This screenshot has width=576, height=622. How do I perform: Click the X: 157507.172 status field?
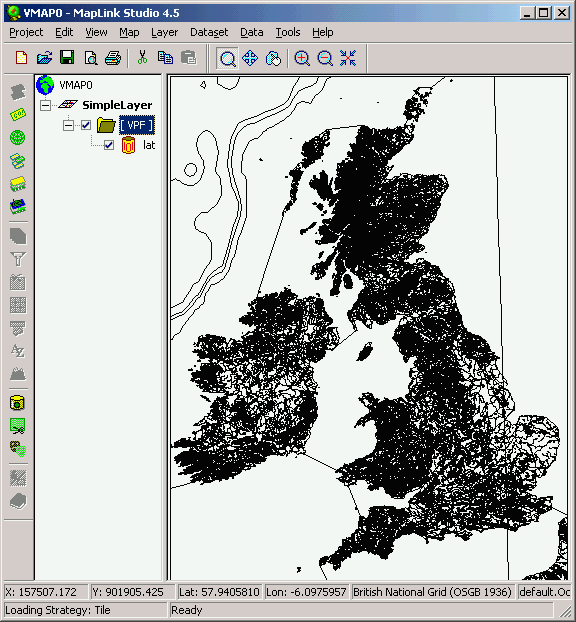click(46, 592)
